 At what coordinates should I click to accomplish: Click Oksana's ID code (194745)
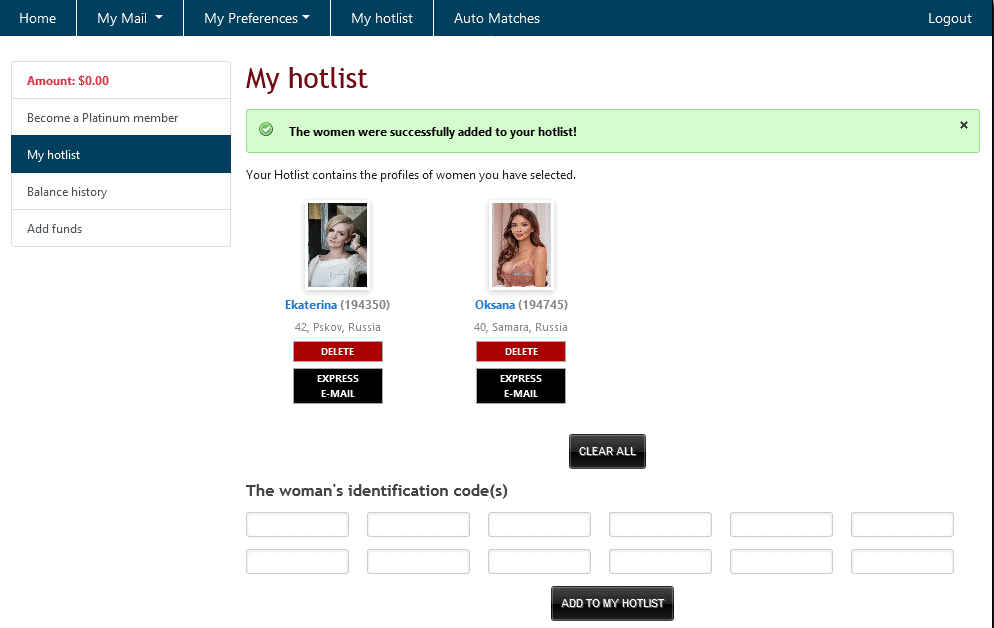[543, 305]
